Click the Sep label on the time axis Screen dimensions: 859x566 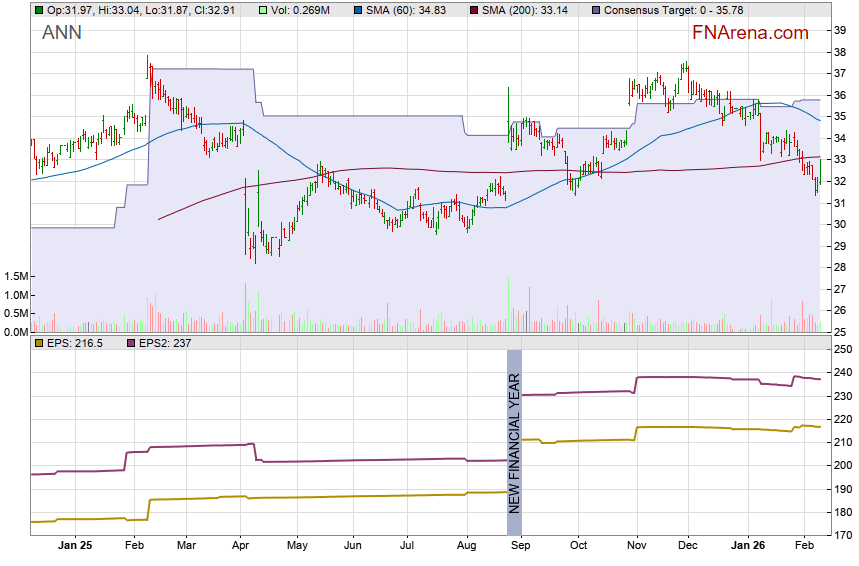(521, 547)
